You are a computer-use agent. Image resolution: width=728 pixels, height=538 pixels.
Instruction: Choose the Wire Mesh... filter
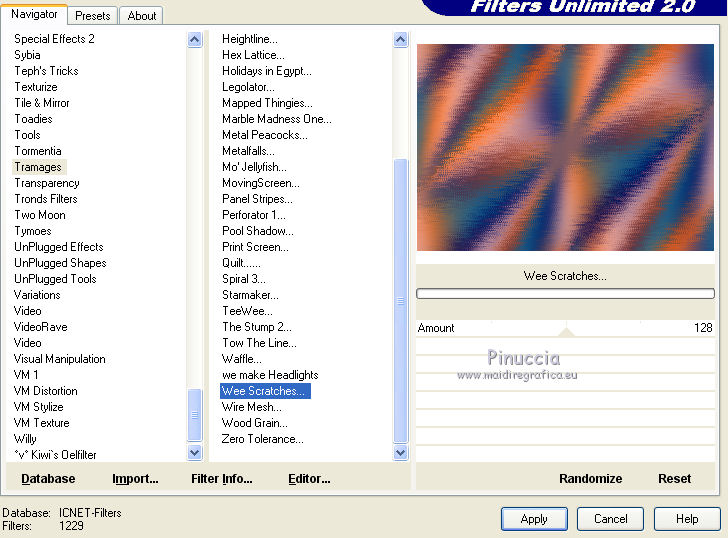252,407
